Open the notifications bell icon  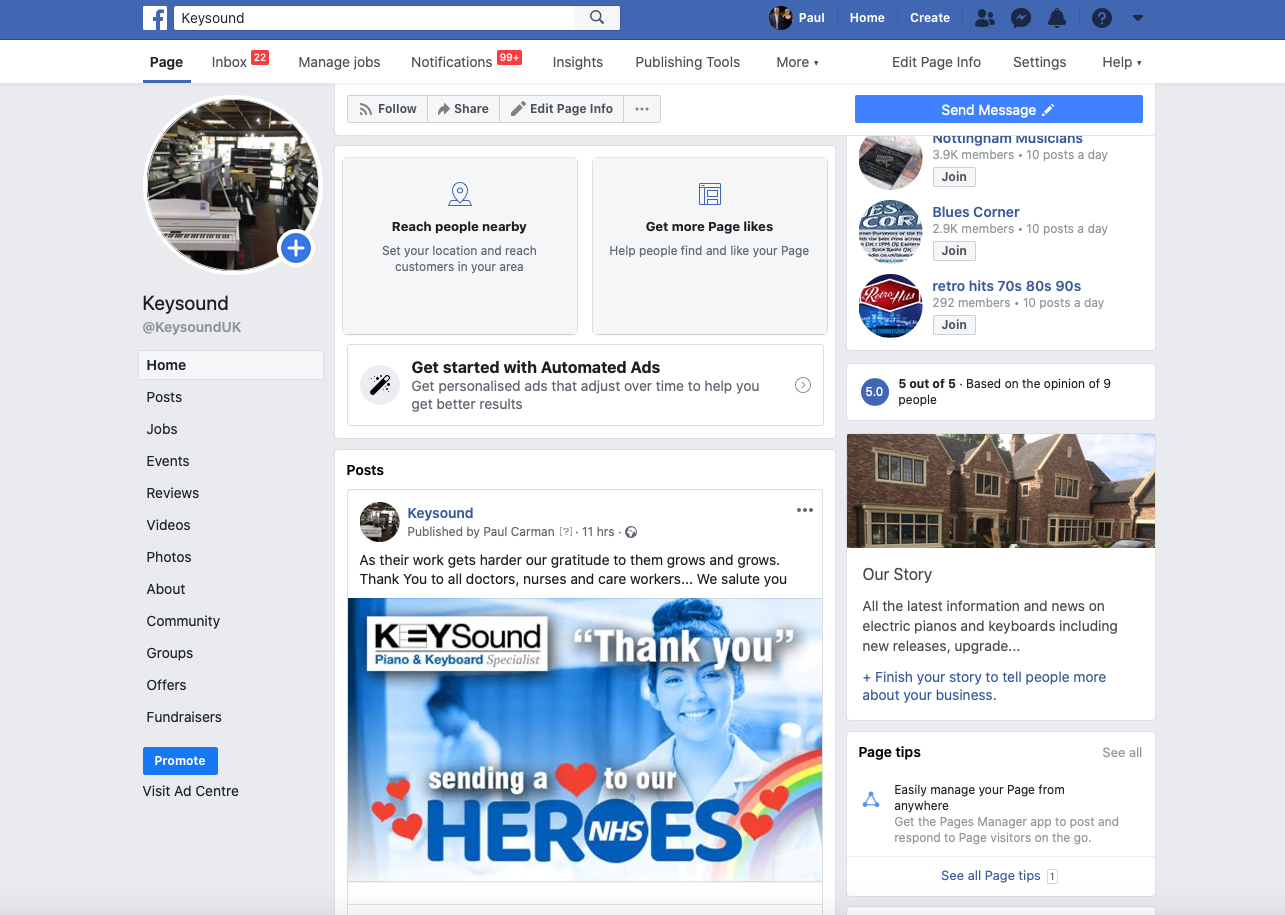point(1057,17)
